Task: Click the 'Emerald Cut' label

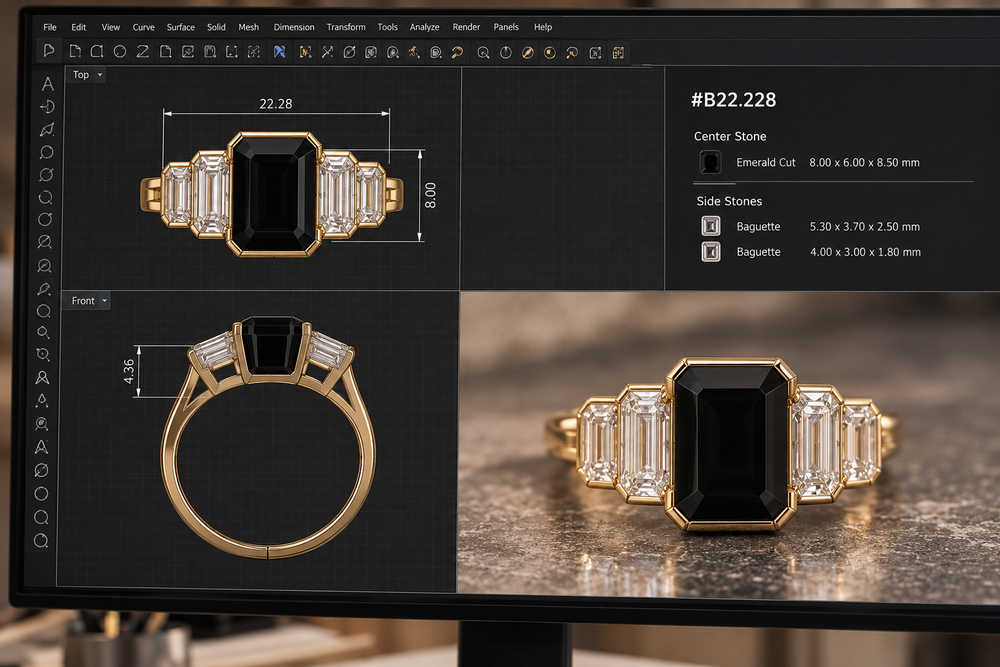Action: coord(765,163)
